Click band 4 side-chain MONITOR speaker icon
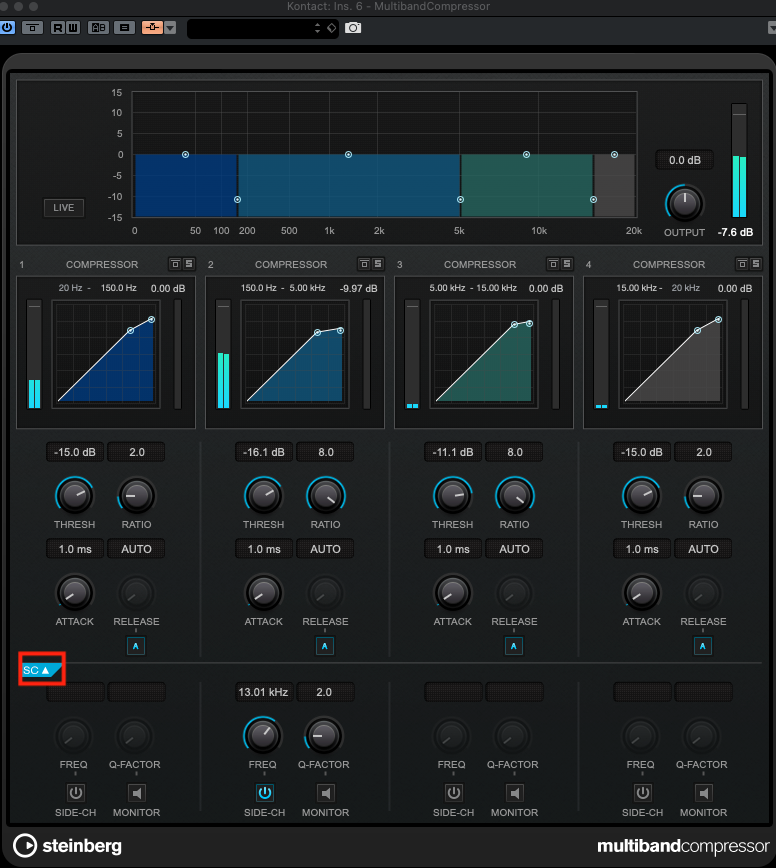Image resolution: width=776 pixels, height=868 pixels. pyautogui.click(x=703, y=793)
